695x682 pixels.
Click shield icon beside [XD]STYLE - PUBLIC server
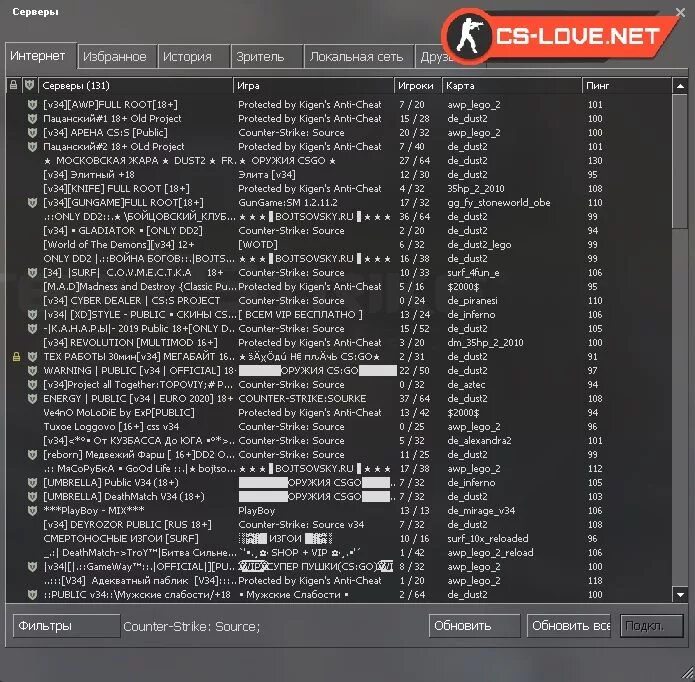[32, 315]
